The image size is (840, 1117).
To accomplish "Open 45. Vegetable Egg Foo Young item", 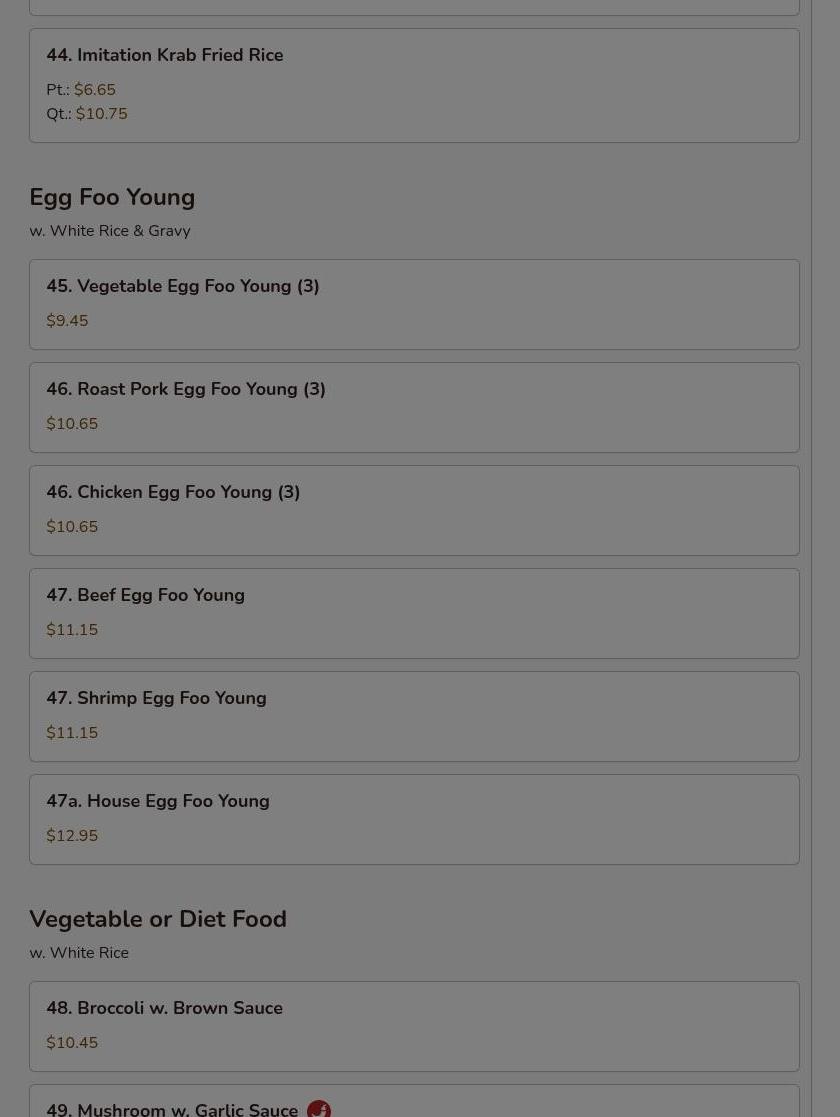I will click(183, 287).
